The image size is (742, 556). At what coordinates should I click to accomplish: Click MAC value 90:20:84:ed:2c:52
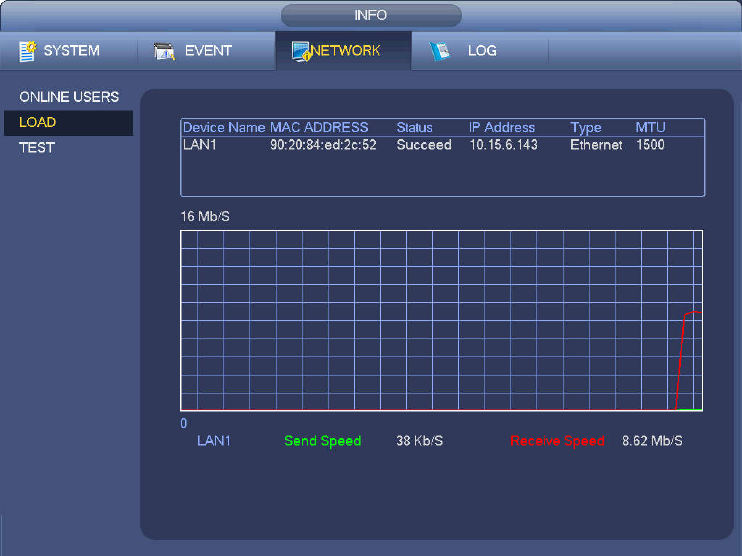323,145
